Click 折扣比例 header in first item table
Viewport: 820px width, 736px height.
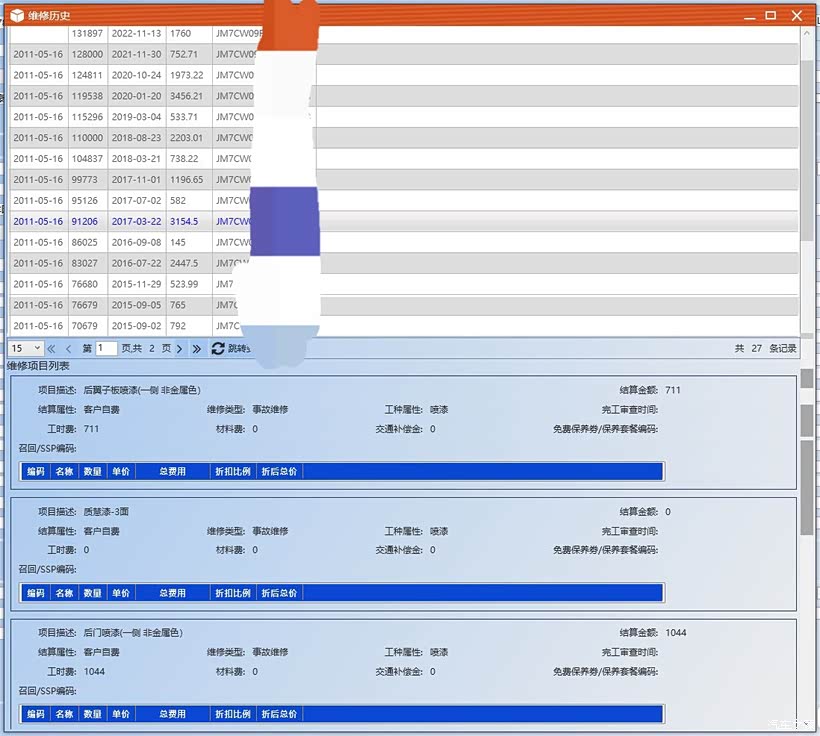click(231, 471)
